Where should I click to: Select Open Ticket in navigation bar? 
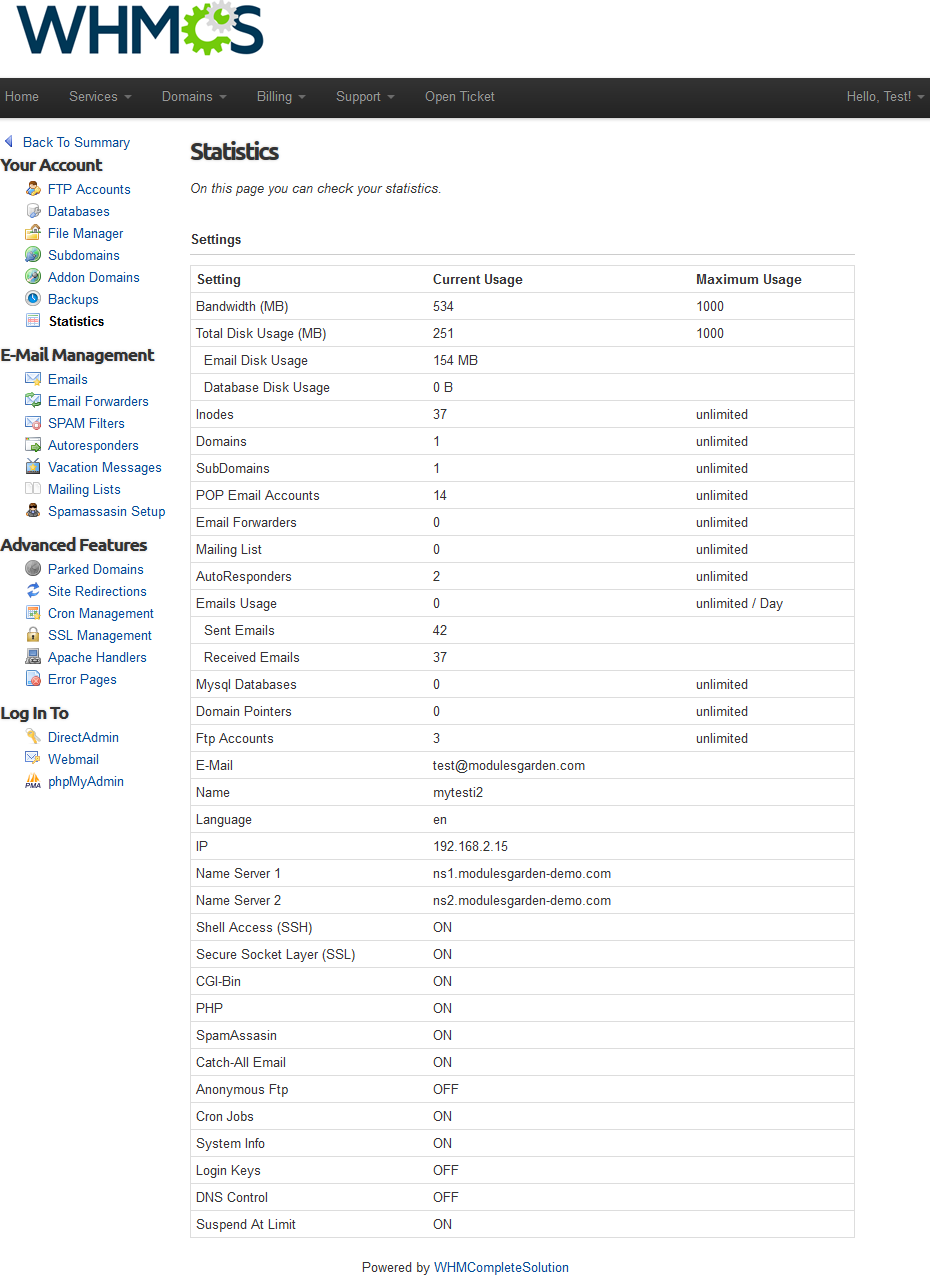(x=460, y=97)
